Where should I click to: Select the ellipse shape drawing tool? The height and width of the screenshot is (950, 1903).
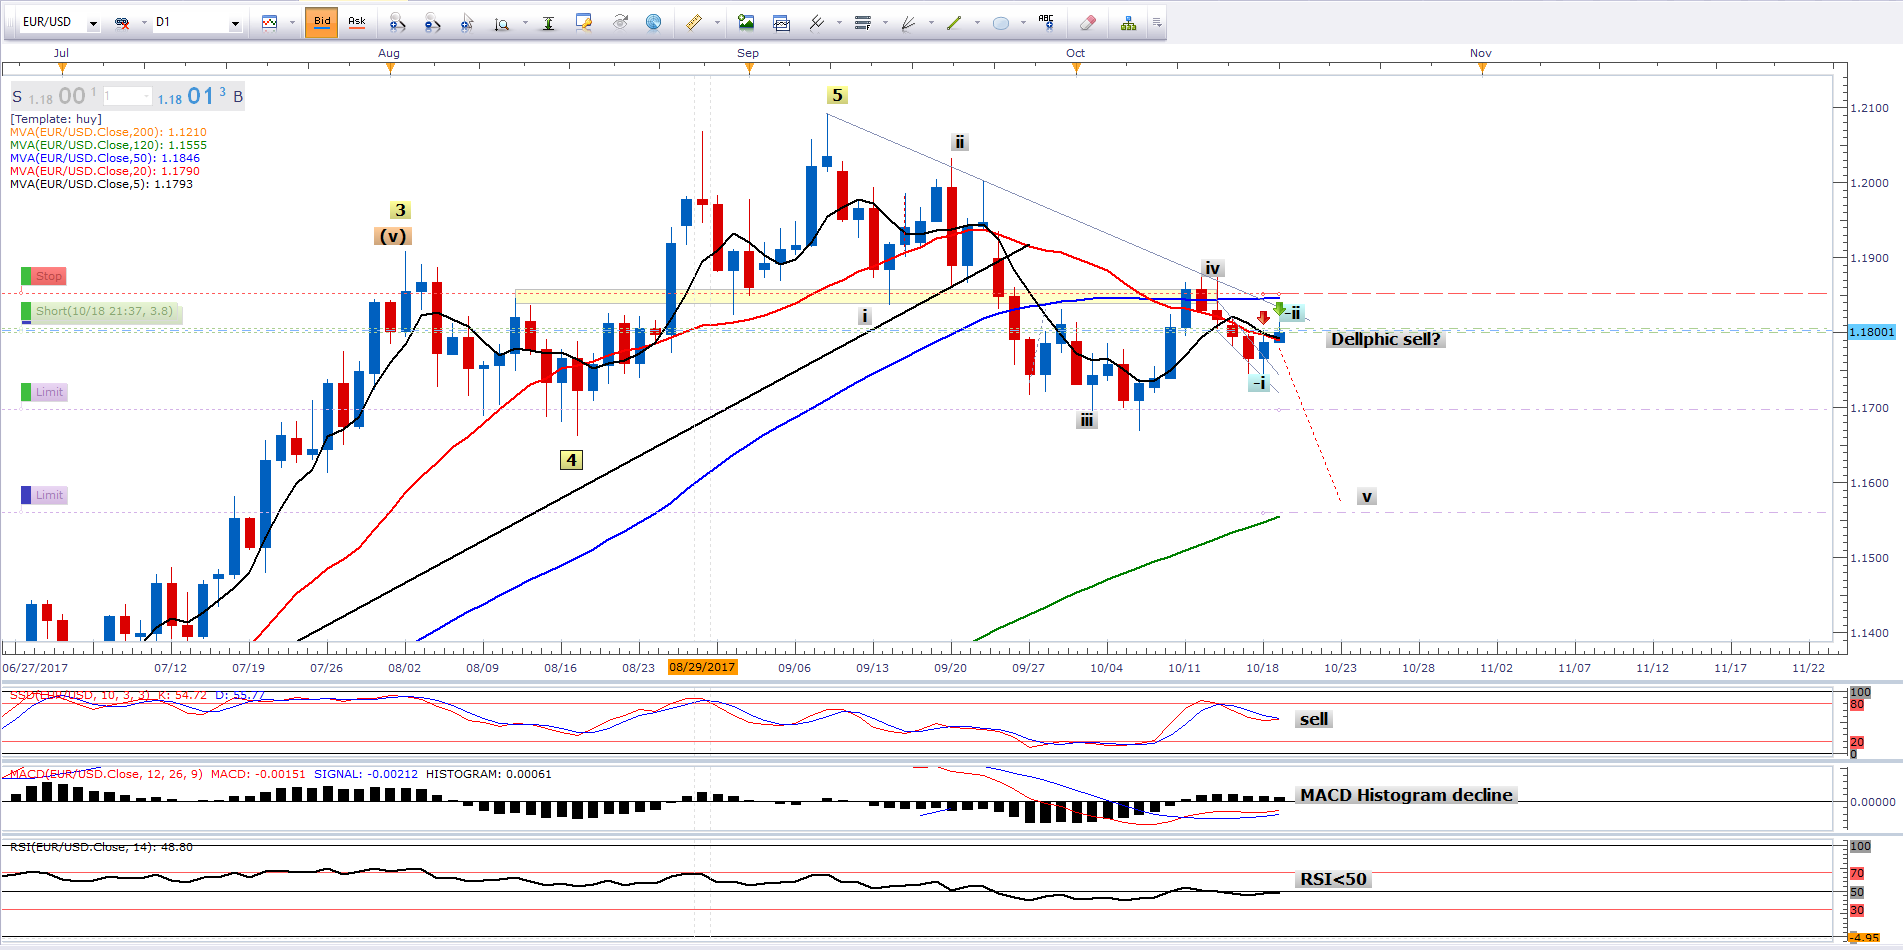pos(1000,23)
